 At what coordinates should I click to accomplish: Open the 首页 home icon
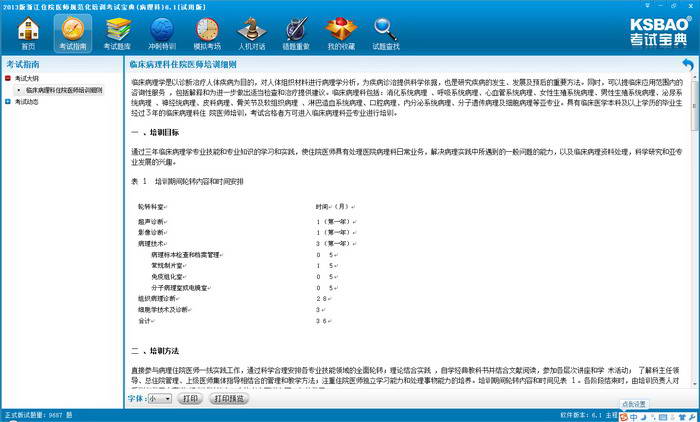28,28
